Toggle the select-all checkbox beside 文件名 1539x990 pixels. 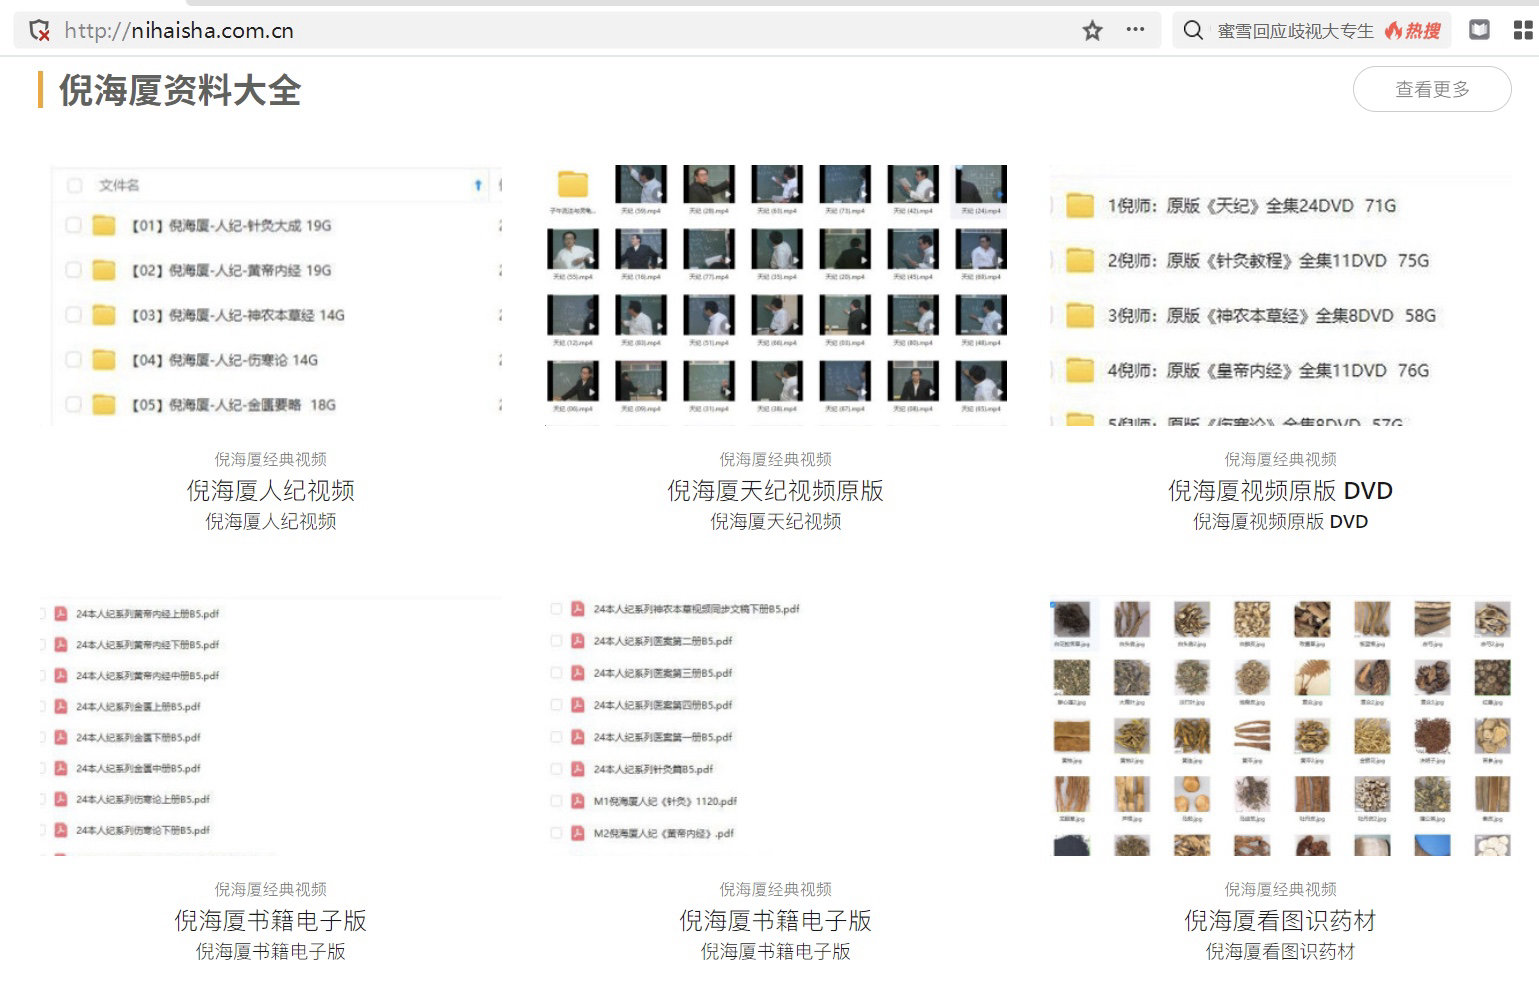click(x=73, y=185)
